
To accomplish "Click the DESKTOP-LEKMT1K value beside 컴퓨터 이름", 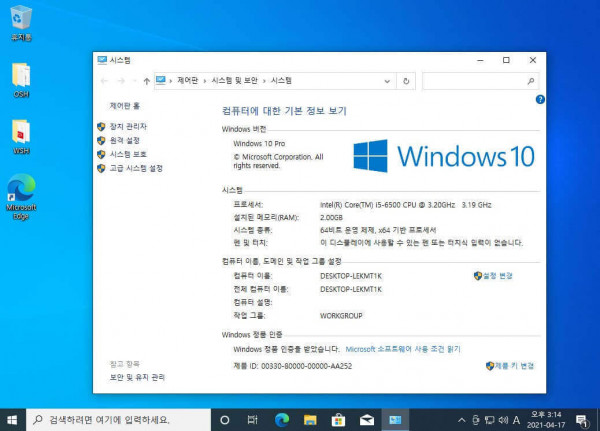I will click(351, 276).
